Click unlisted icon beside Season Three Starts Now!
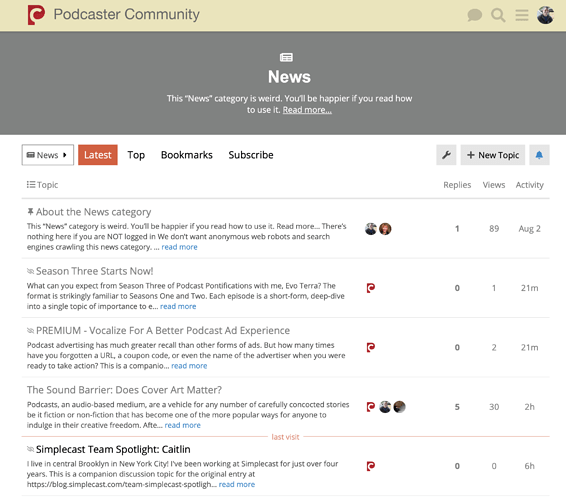Screen dimensions: 566x500 point(30,271)
